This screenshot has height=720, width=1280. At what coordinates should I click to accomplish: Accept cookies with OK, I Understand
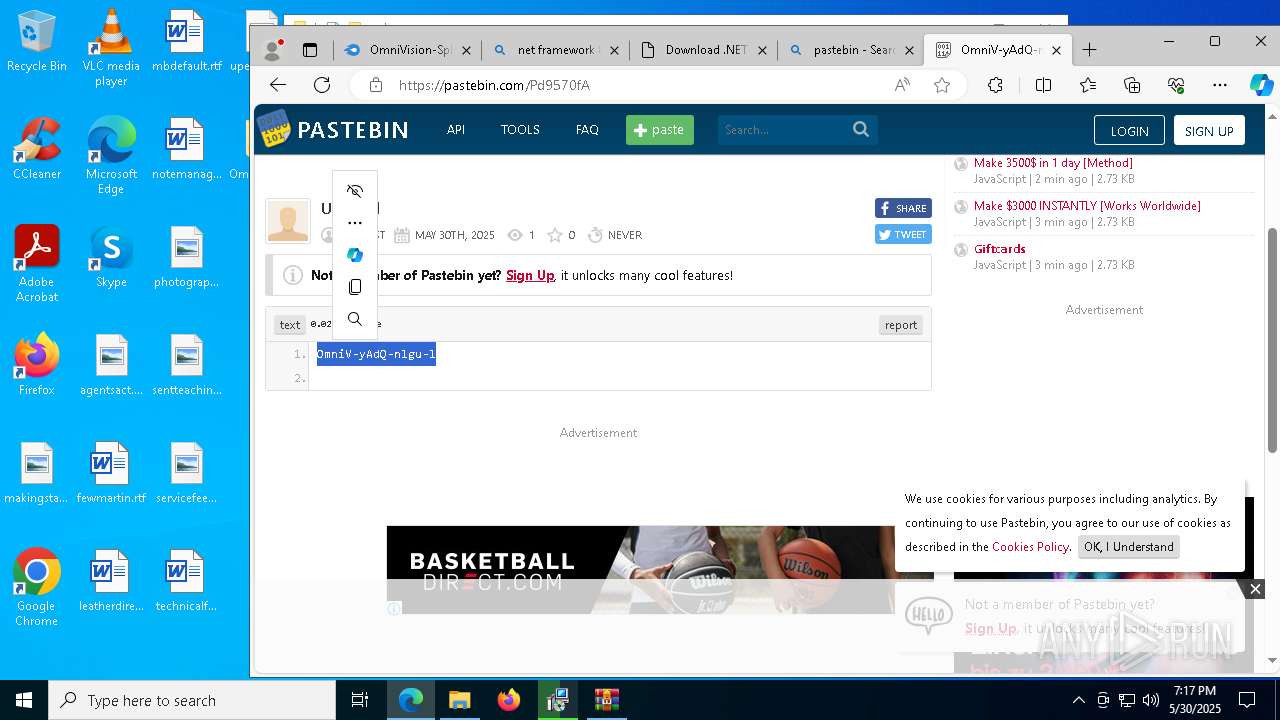[x=1129, y=547]
